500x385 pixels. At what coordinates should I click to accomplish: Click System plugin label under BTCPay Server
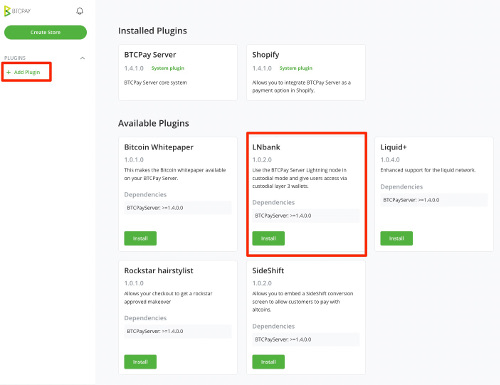click(x=168, y=68)
